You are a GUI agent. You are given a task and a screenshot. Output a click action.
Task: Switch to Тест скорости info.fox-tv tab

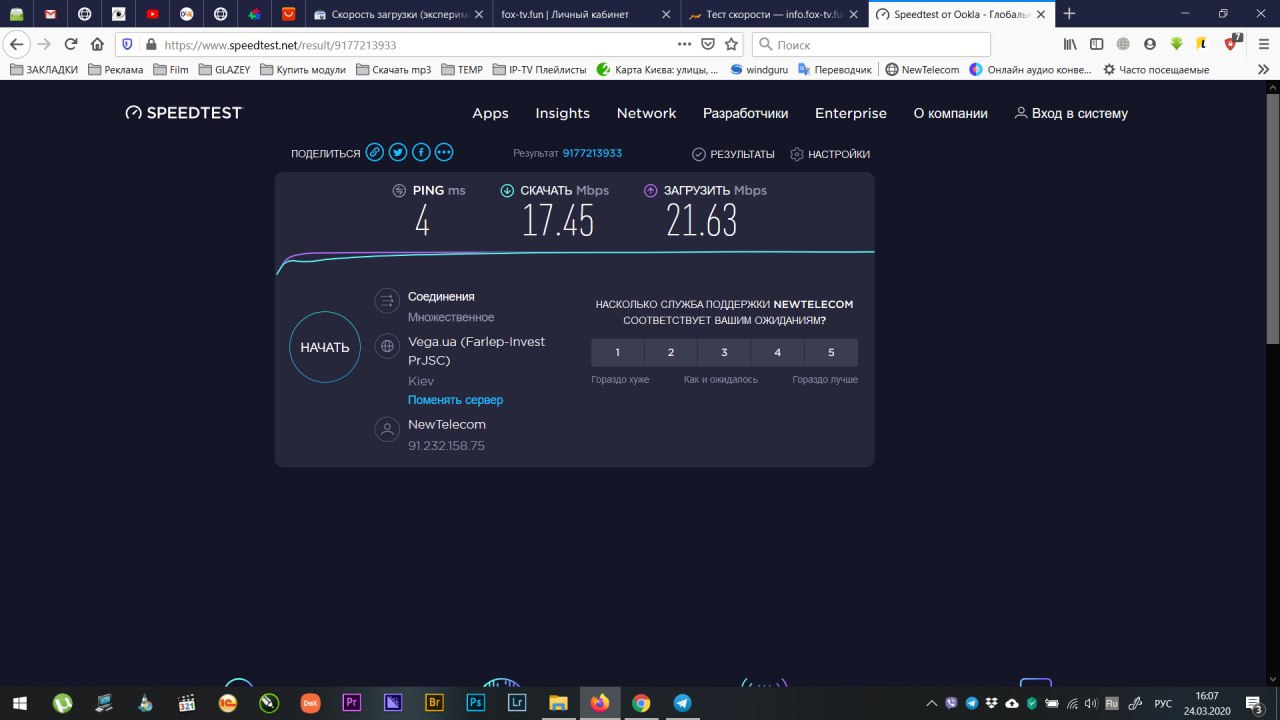coord(773,14)
